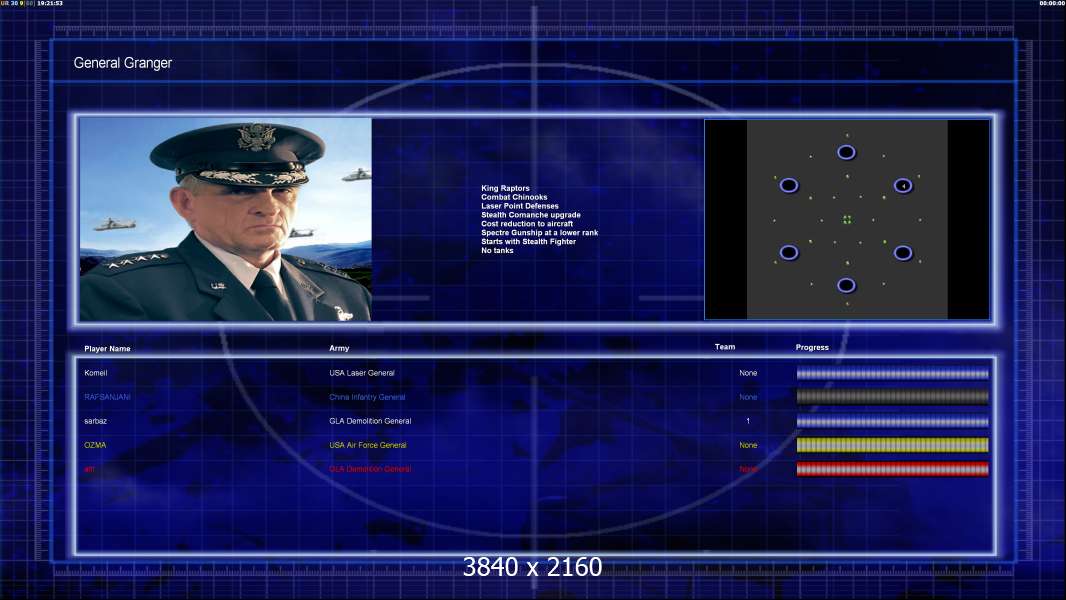This screenshot has height=600, width=1066.
Task: Click the map preview's green center marker
Action: coord(847,219)
